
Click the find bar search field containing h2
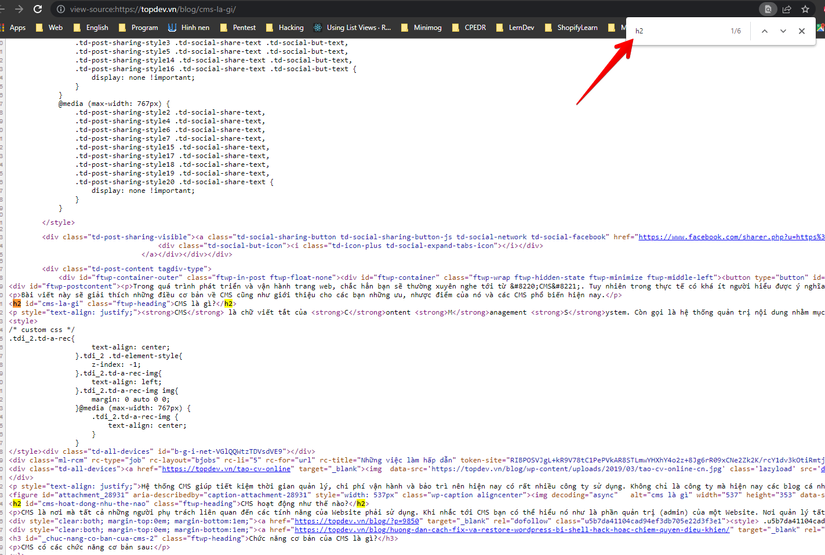[x=679, y=31]
